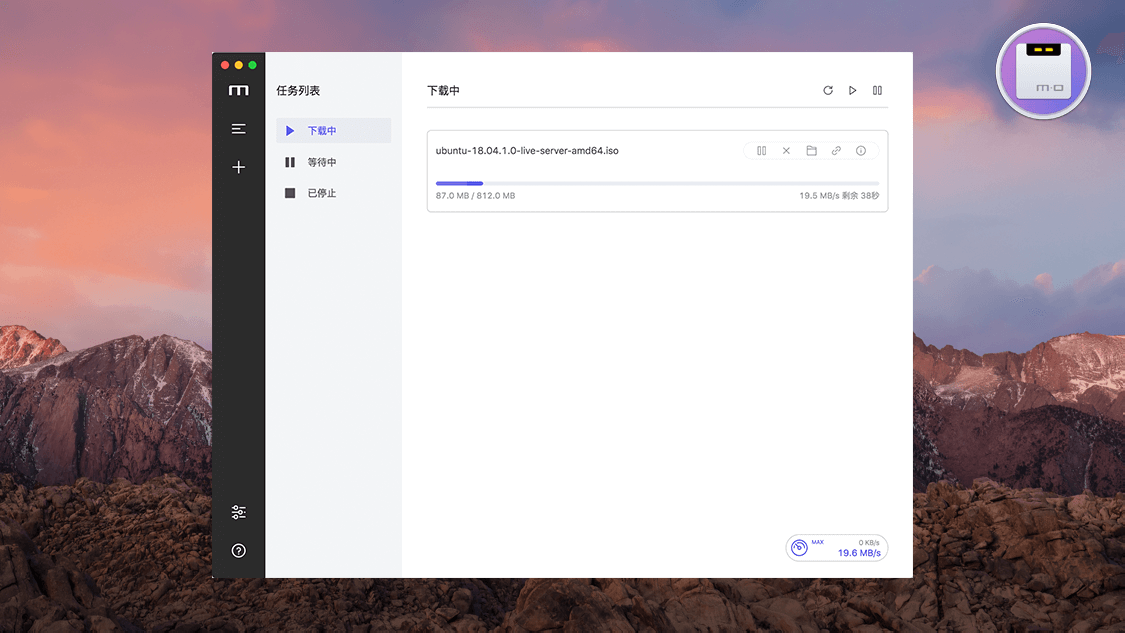Delete the ubuntu ISO task with the X icon
1125x633 pixels.
[x=786, y=151]
